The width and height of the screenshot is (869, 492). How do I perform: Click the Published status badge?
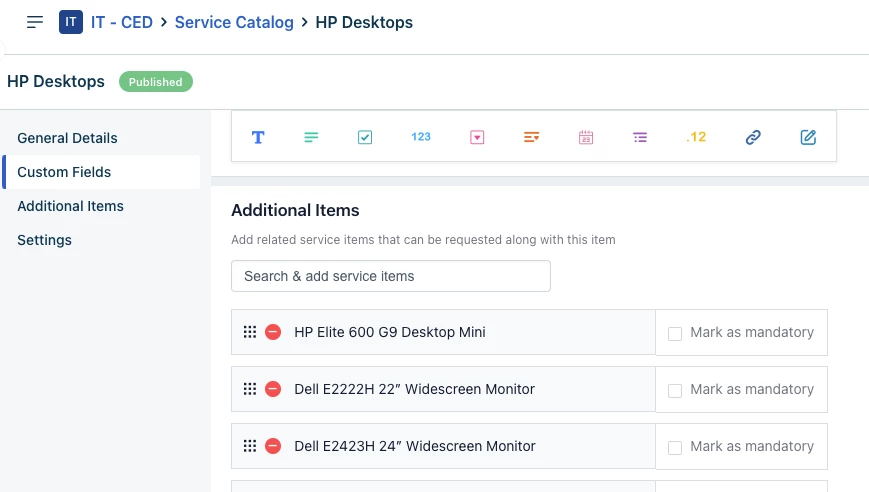(x=156, y=82)
